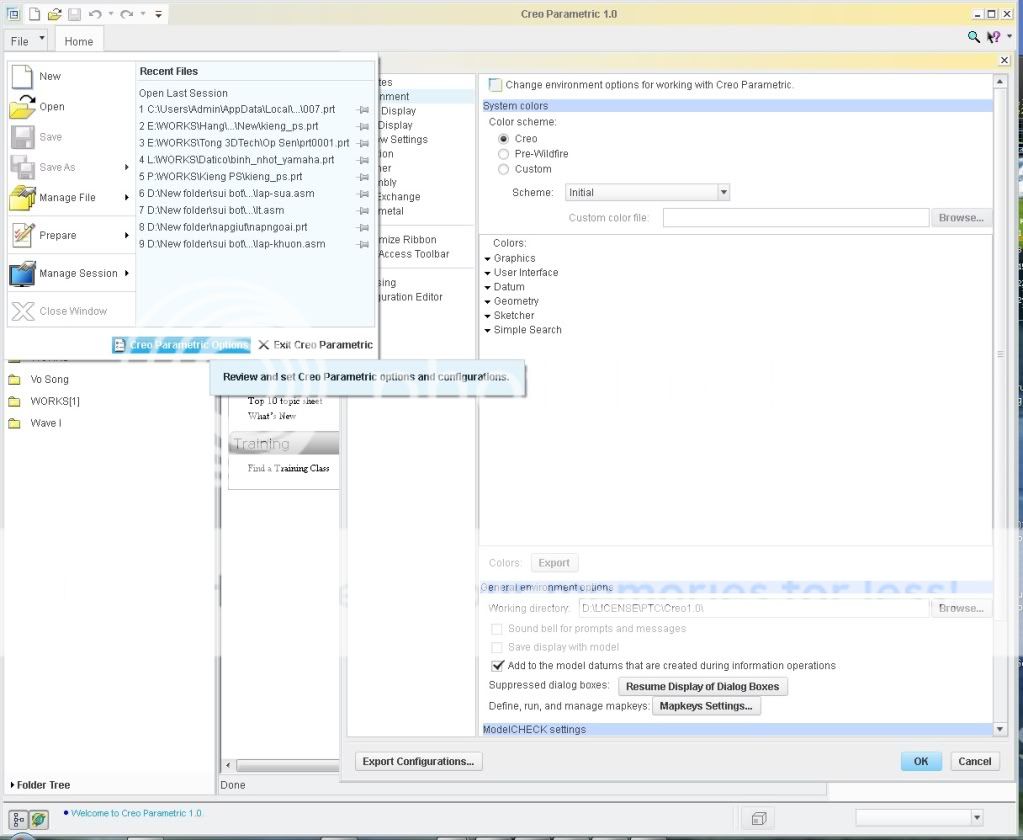Viewport: 1023px width, 840px height.
Task: Open the Undo history dropdown arrow
Action: (x=111, y=14)
